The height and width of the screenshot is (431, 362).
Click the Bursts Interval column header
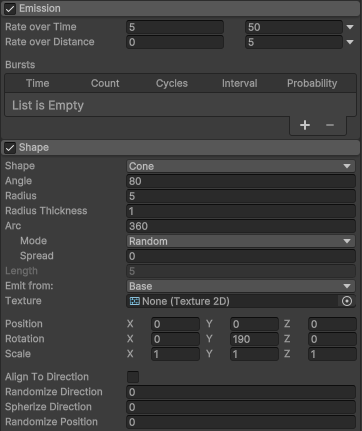click(240, 83)
